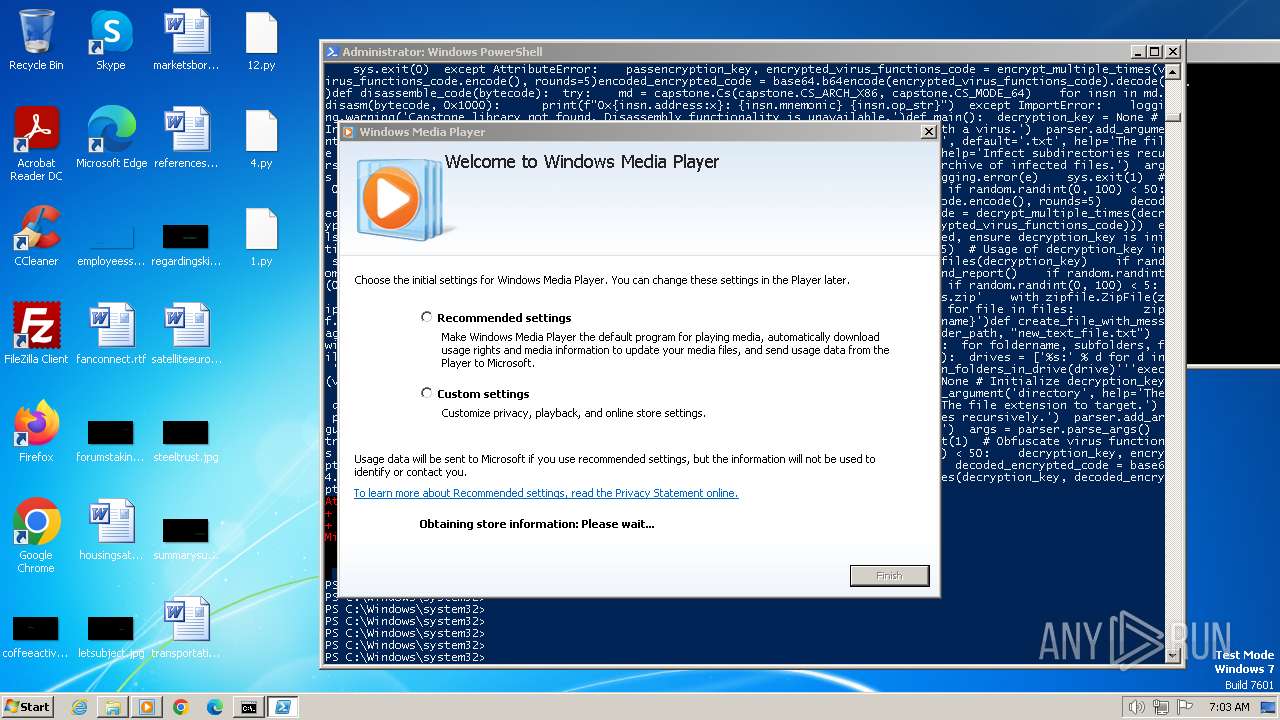
Task: Close the Windows Media Player welcome dialog
Action: [928, 131]
